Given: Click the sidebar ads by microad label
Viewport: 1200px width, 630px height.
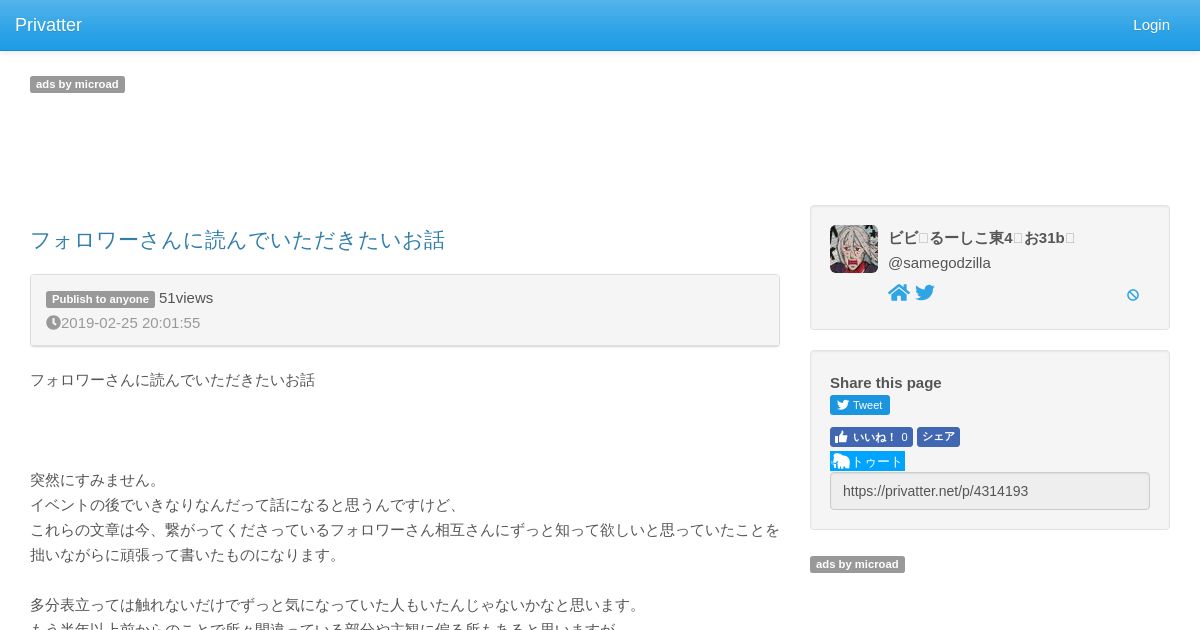Looking at the screenshot, I should pos(857,565).
